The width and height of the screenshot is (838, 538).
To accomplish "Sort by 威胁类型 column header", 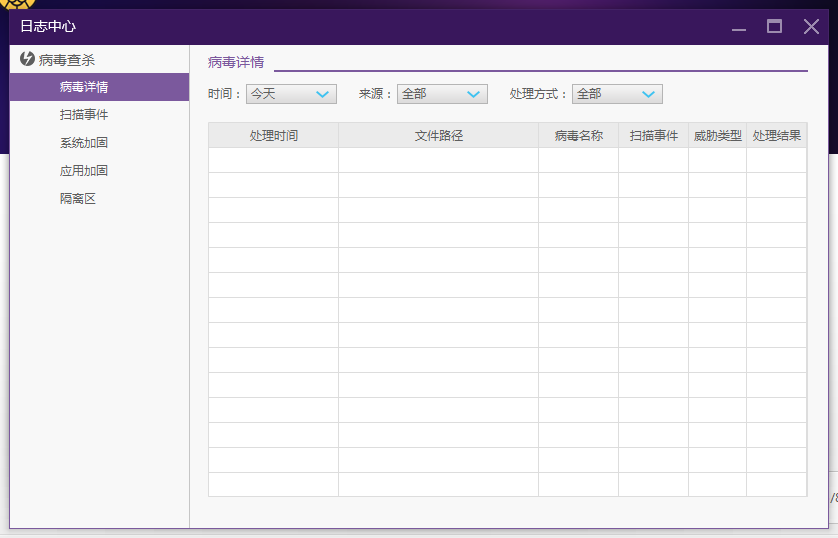I will coord(718,136).
